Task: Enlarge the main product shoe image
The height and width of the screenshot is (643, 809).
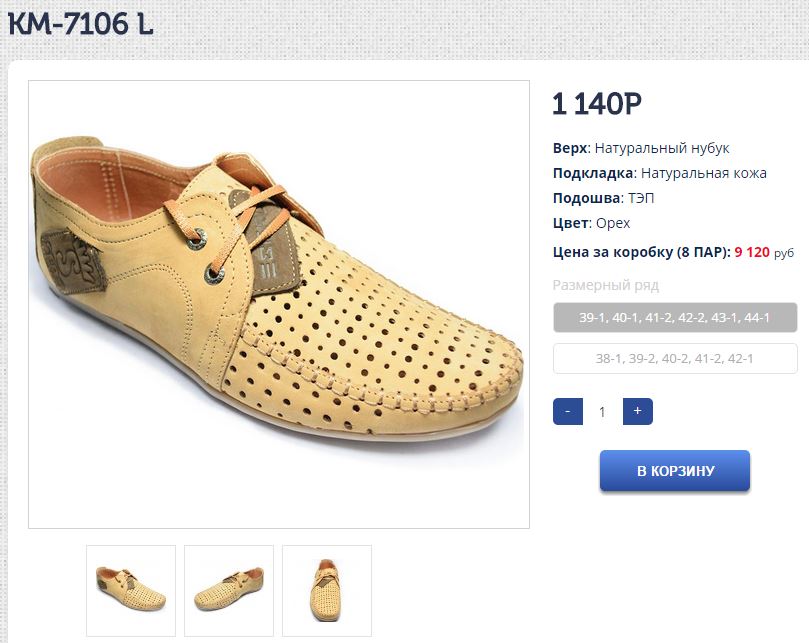Action: [279, 304]
